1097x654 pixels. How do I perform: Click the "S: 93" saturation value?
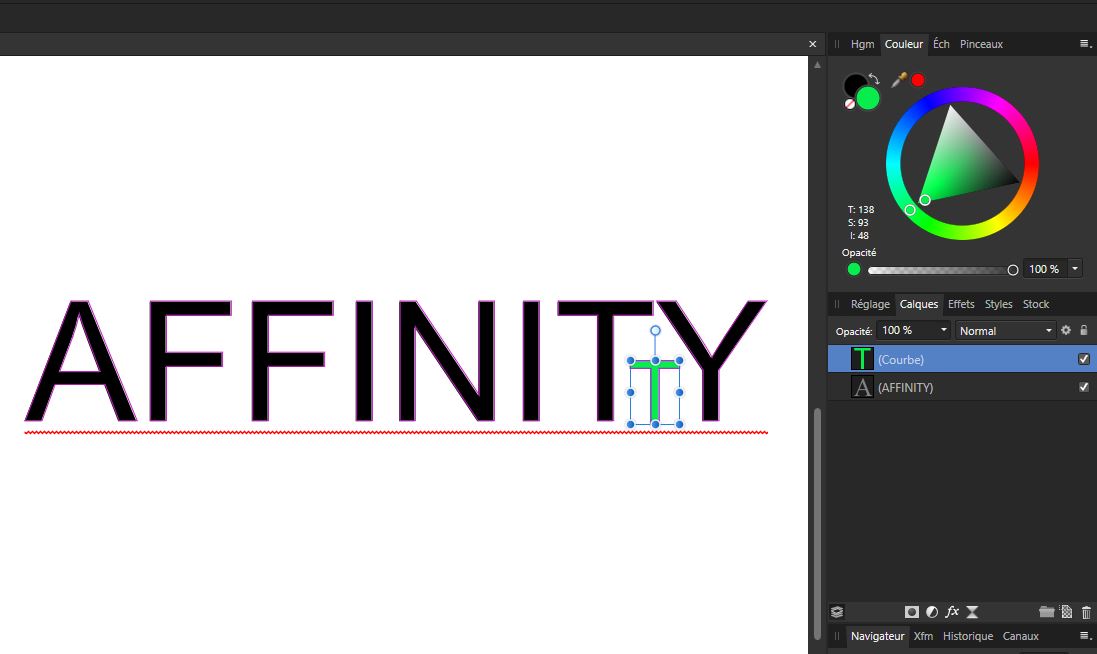pyautogui.click(x=858, y=222)
